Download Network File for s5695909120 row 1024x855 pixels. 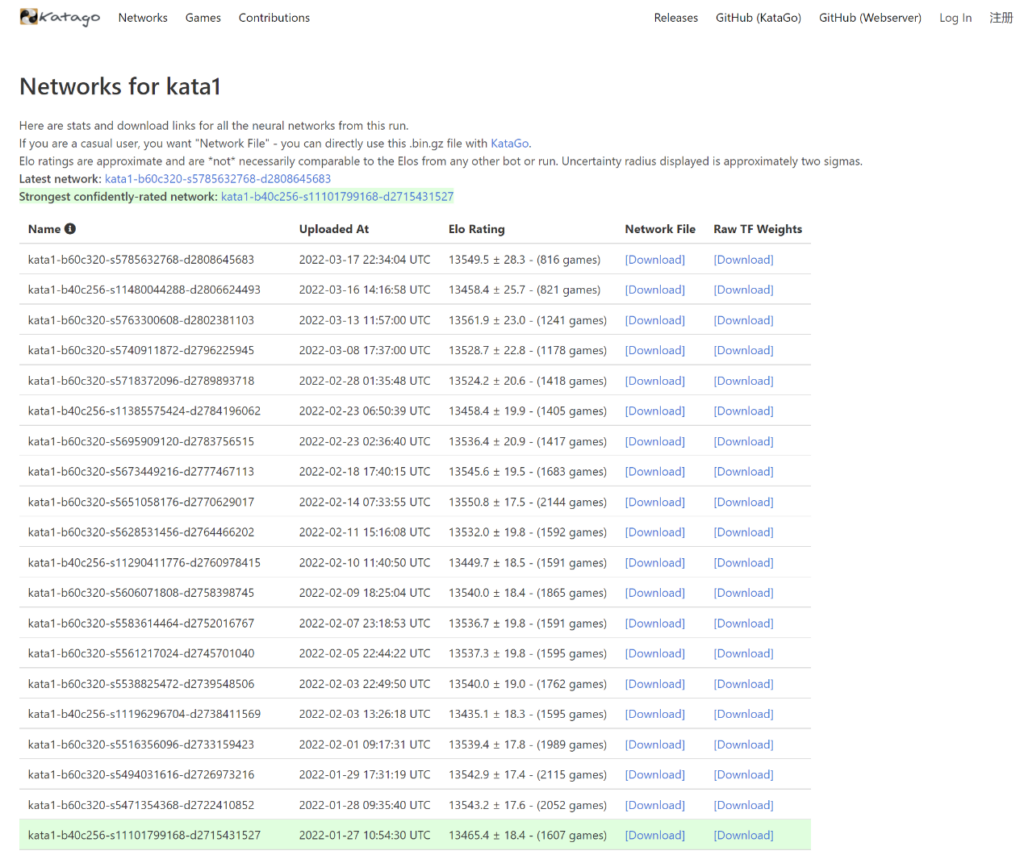click(x=655, y=442)
